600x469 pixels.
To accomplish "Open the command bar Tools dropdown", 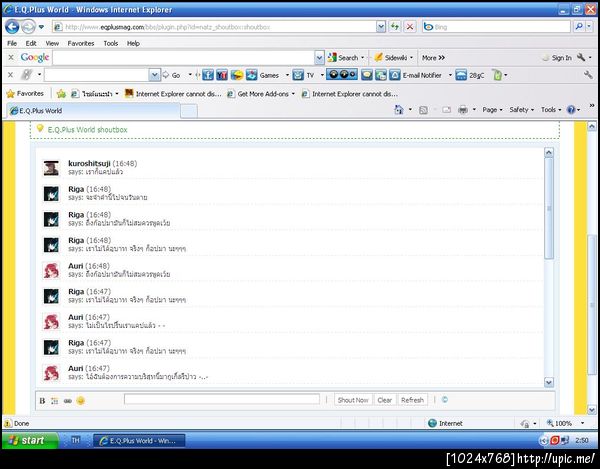I will [551, 110].
